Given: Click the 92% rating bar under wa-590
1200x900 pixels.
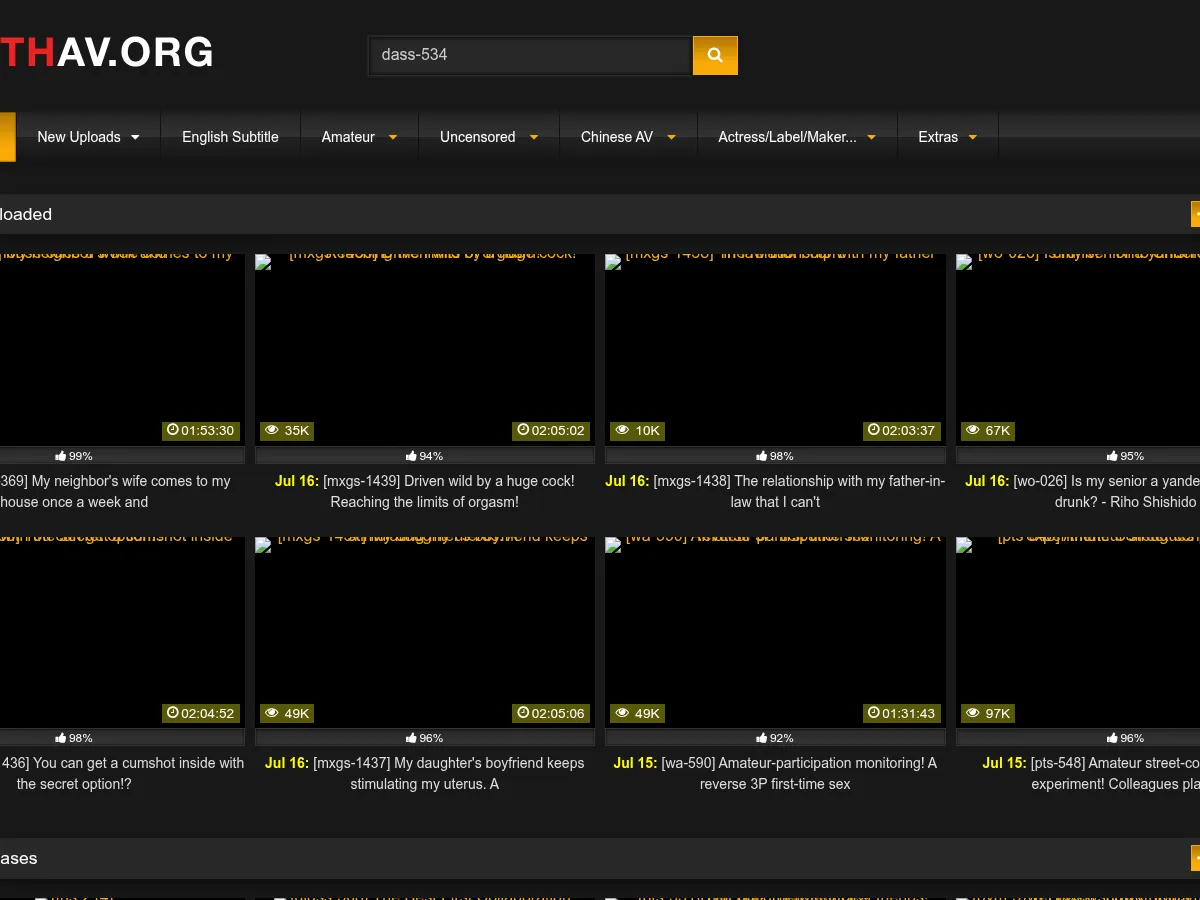Looking at the screenshot, I should click(x=775, y=738).
